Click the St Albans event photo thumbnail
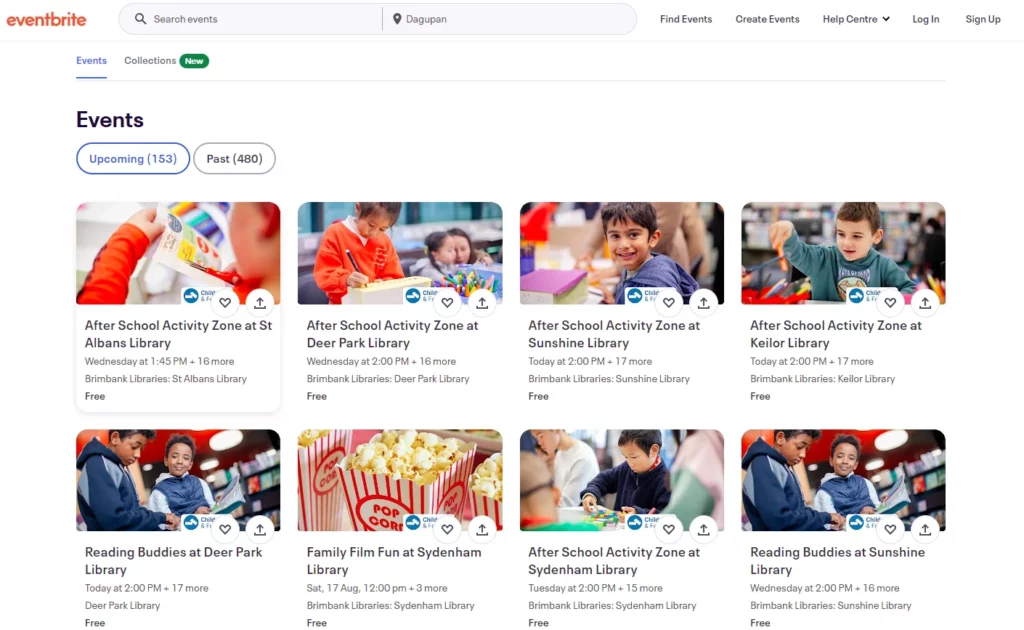 click(178, 253)
